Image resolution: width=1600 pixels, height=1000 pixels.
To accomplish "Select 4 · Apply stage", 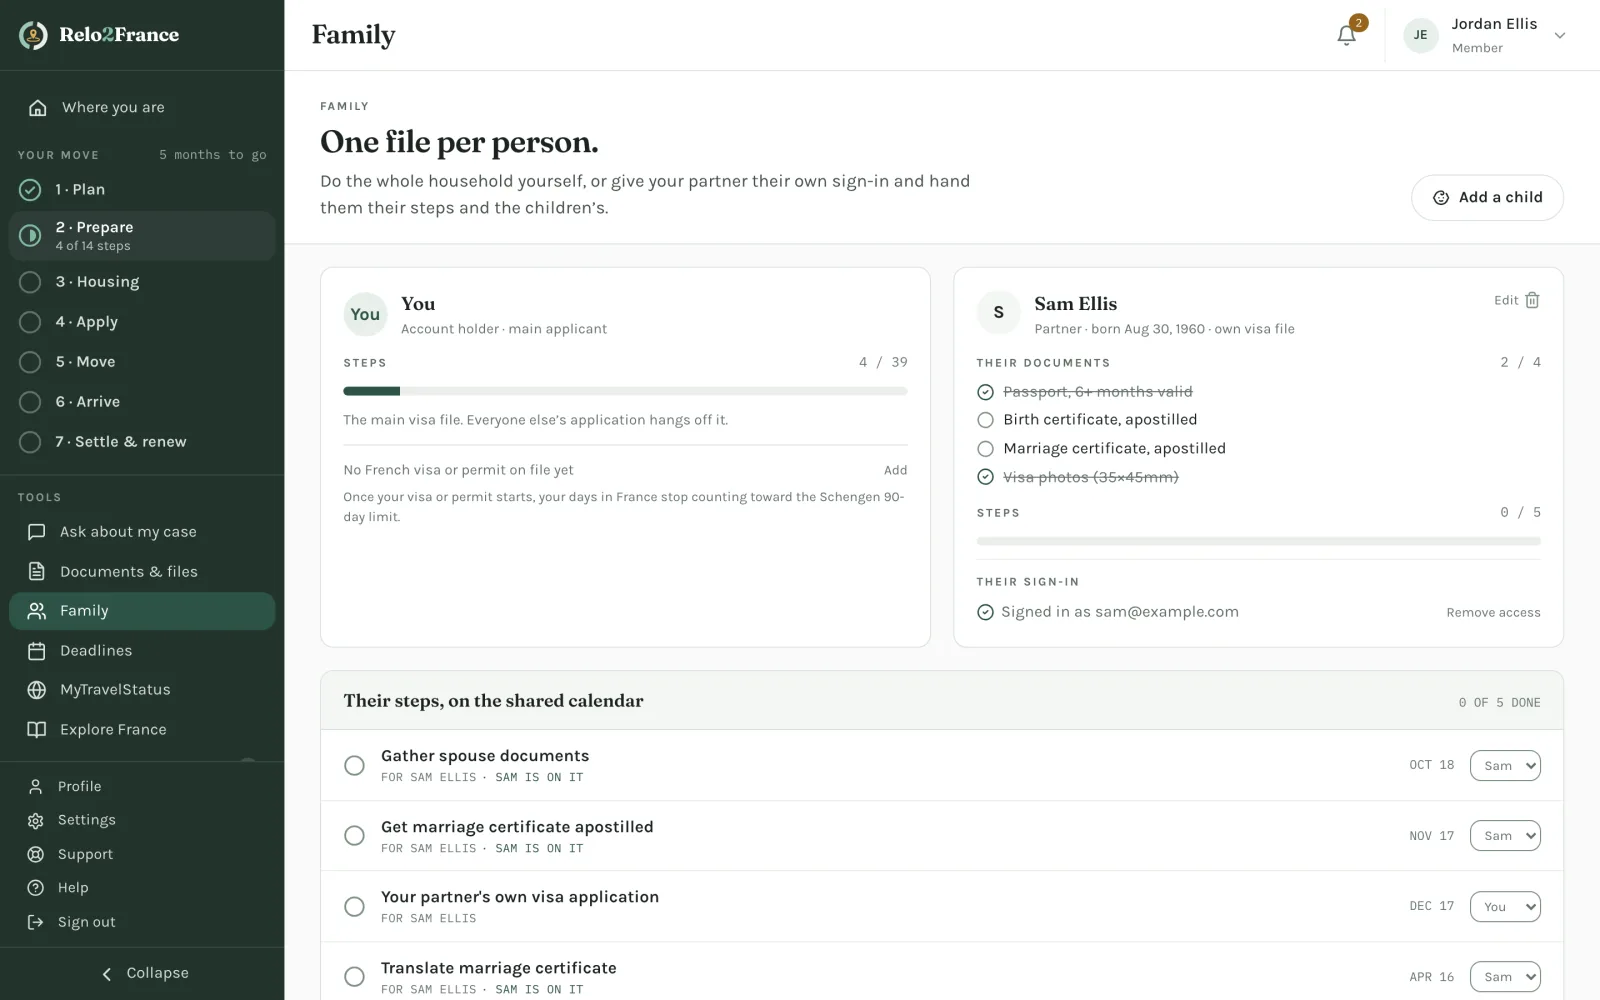I will [142, 322].
